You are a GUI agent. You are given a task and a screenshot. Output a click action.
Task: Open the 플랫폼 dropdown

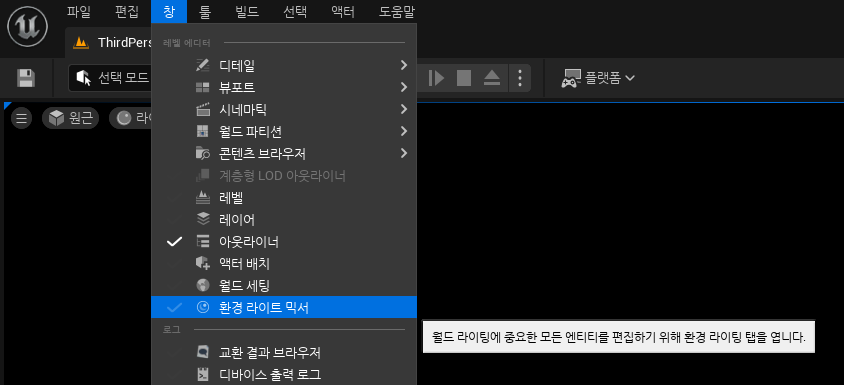[x=598, y=79]
